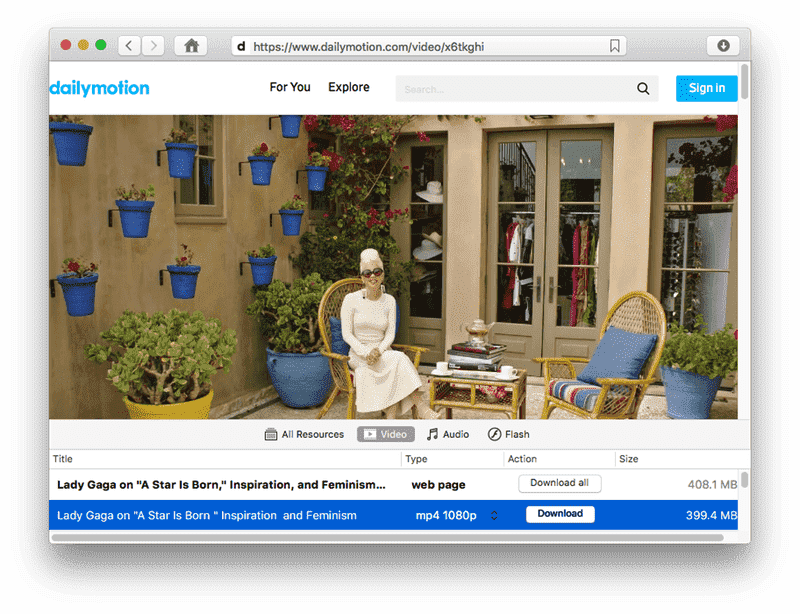800x614 pixels.
Task: Sort the list by the Size column header
Action: pyautogui.click(x=678, y=460)
